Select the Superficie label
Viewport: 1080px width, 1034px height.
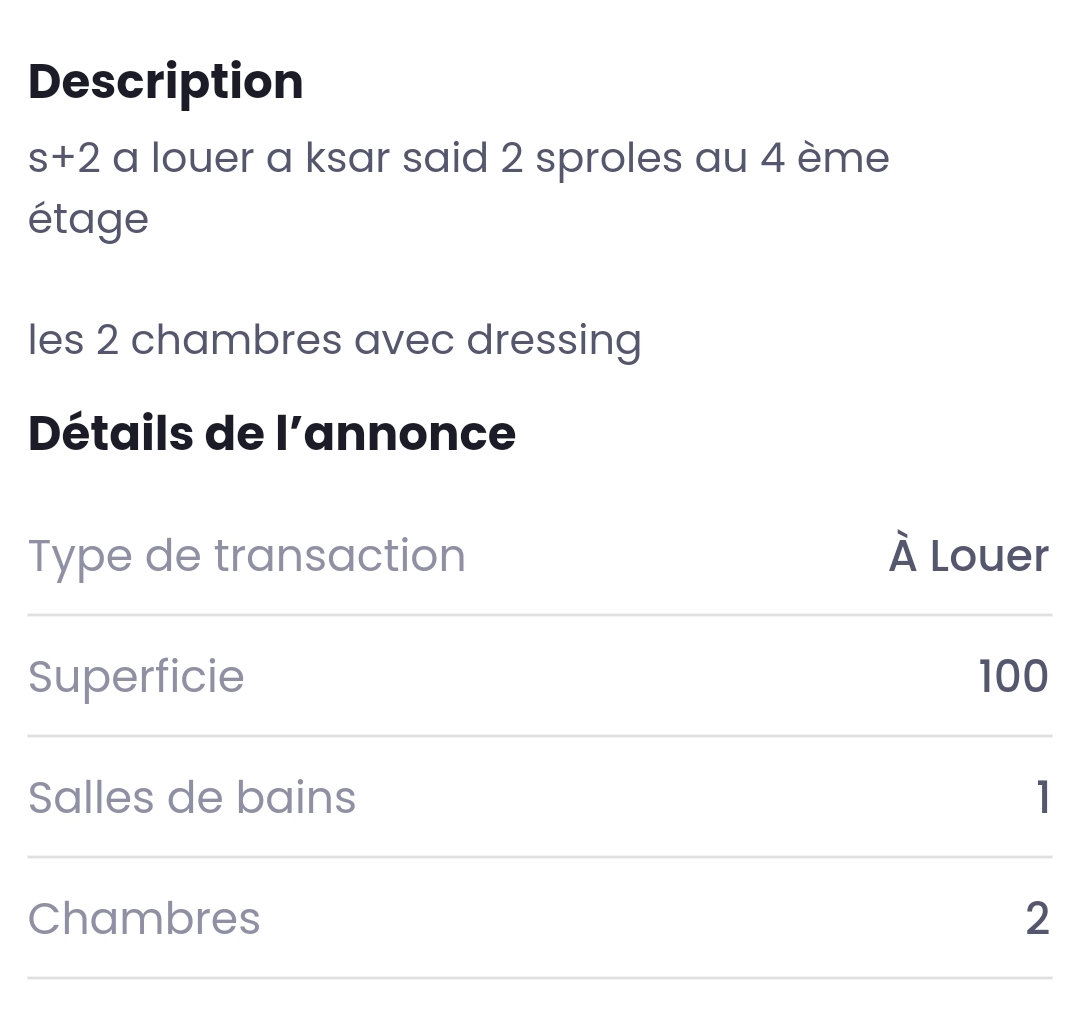(136, 677)
